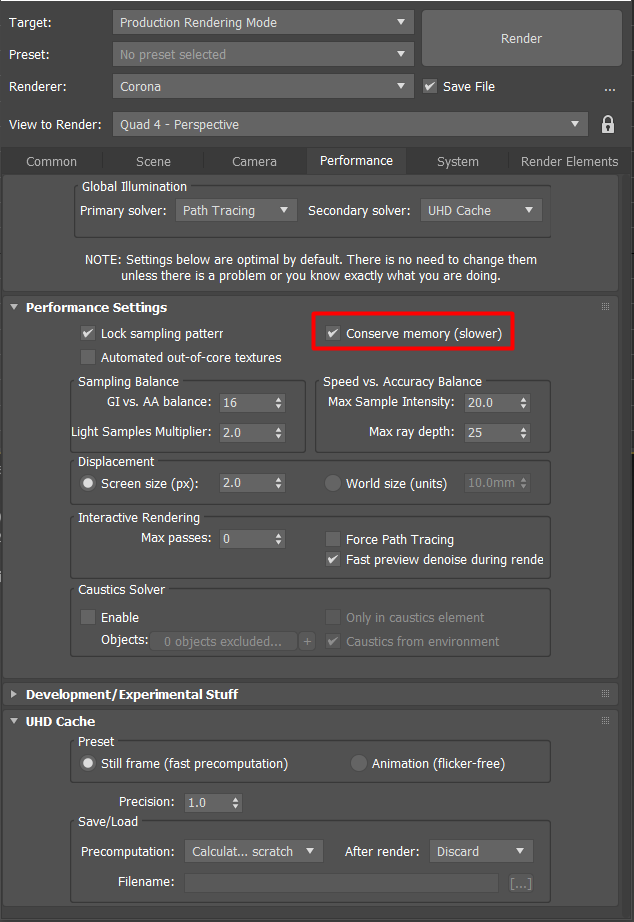The height and width of the screenshot is (922, 634).
Task: Click the Render button
Action: click(521, 39)
